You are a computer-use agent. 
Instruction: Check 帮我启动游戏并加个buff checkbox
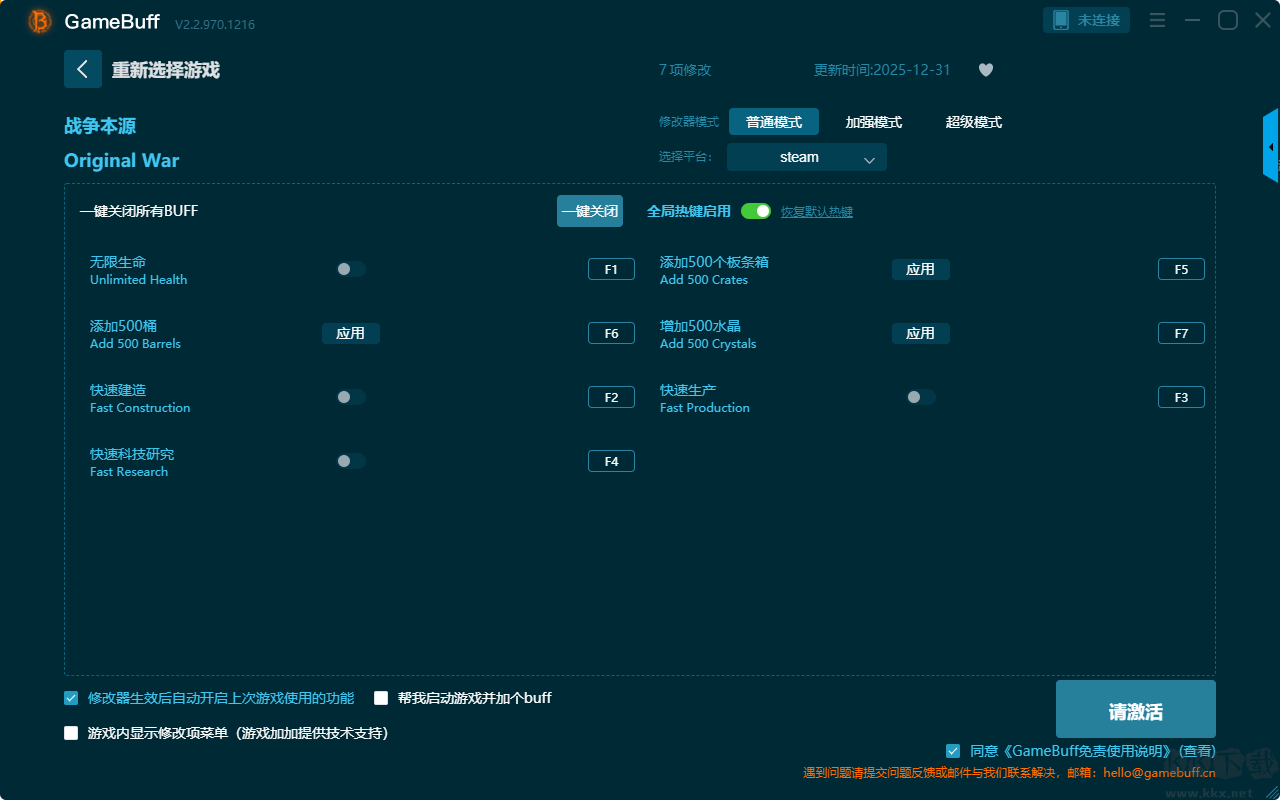coord(381,698)
